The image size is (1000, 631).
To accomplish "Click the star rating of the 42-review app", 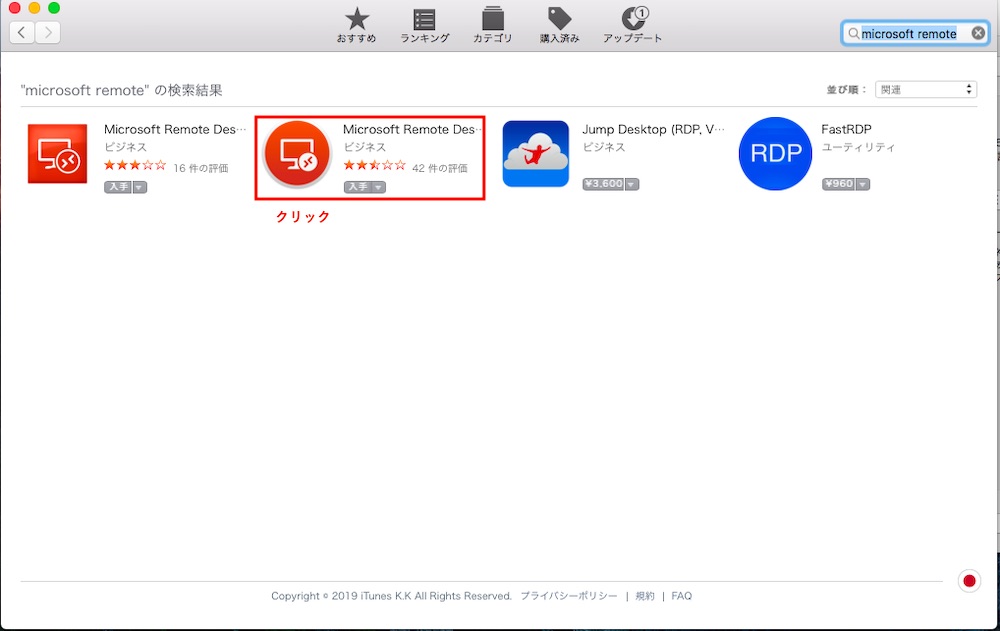I will 374,165.
